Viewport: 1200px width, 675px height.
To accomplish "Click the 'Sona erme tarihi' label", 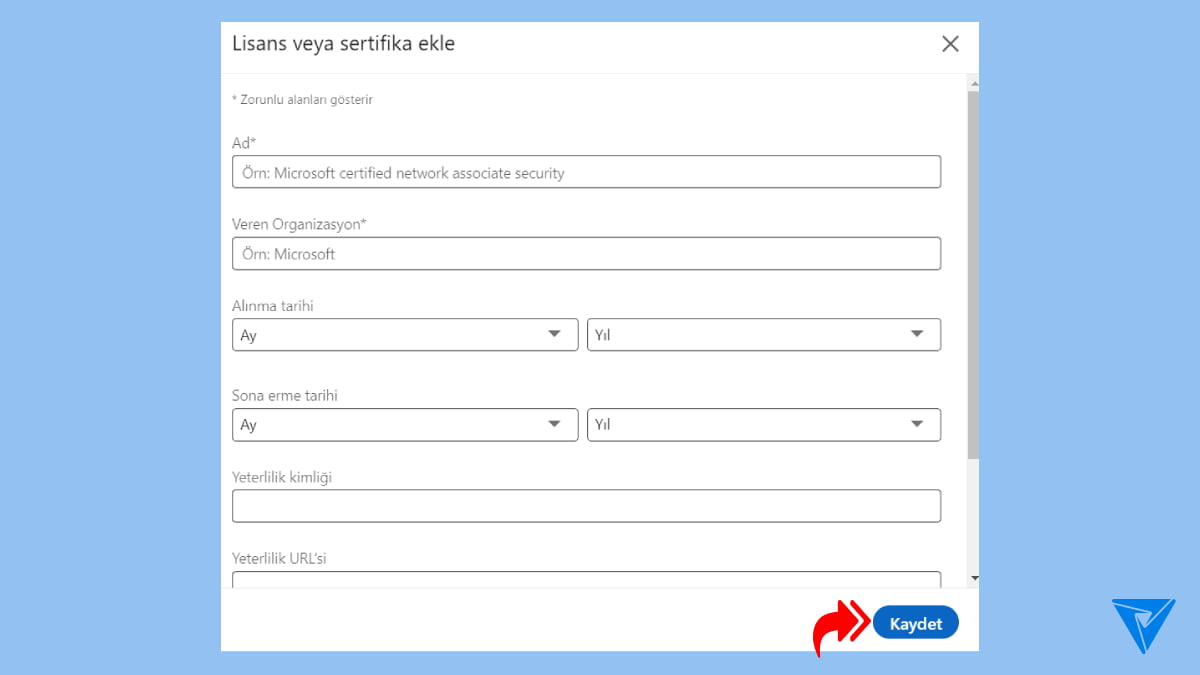I will pyautogui.click(x=284, y=395).
